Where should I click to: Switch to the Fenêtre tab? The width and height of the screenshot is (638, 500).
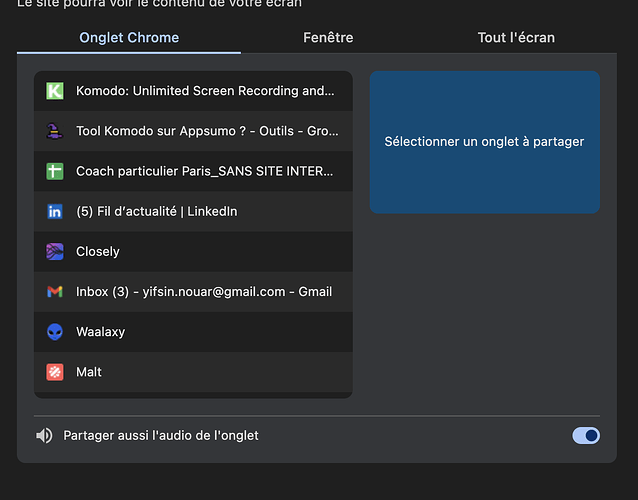coord(328,37)
